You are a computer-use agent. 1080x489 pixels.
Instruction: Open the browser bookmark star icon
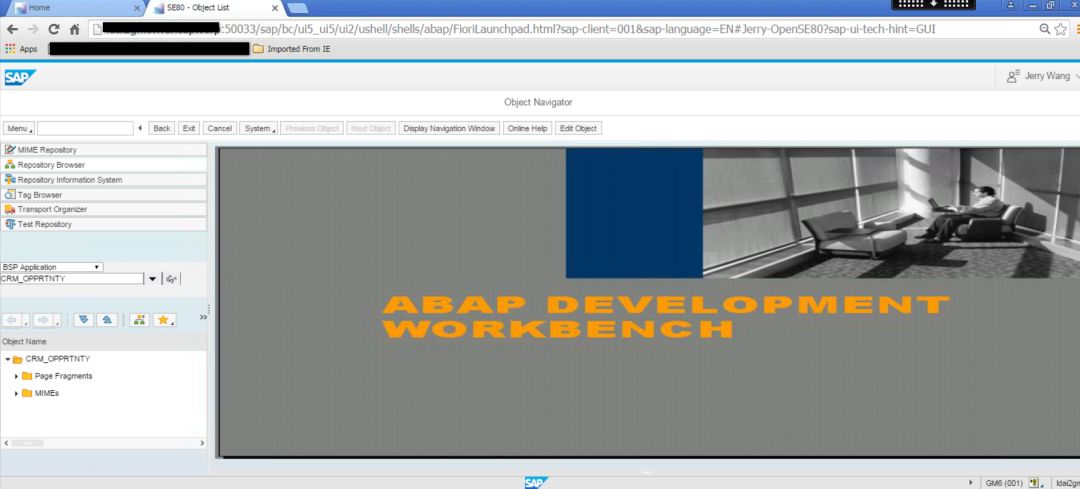(x=1061, y=29)
